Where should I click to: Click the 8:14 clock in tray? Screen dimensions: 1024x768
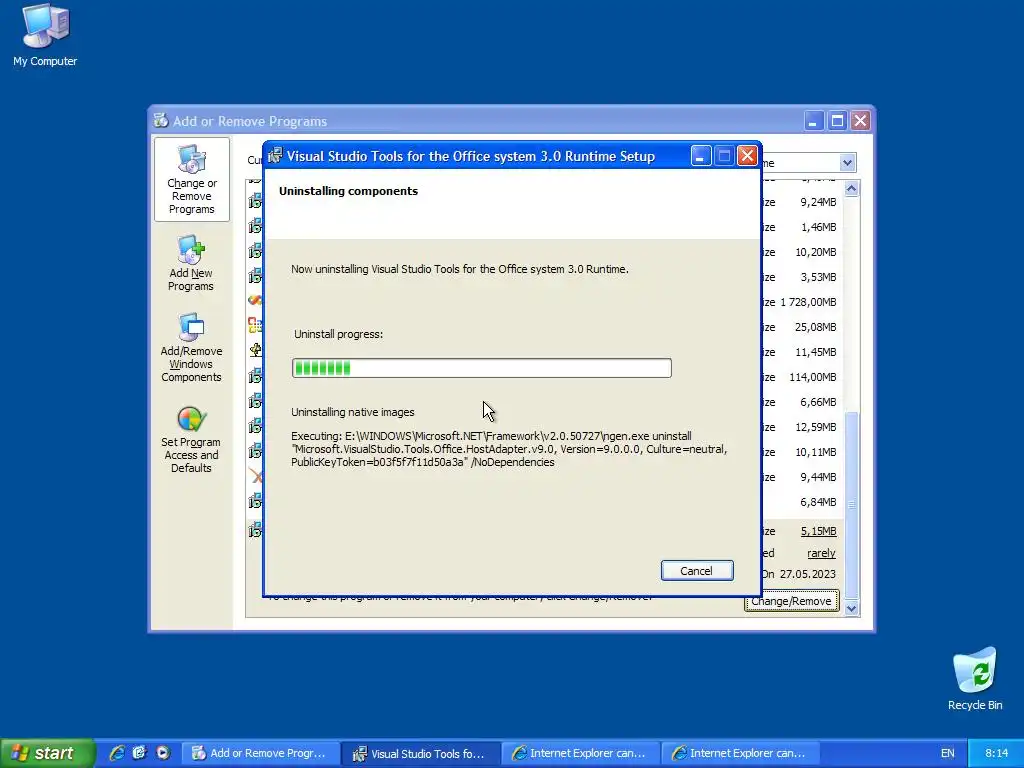tap(996, 753)
